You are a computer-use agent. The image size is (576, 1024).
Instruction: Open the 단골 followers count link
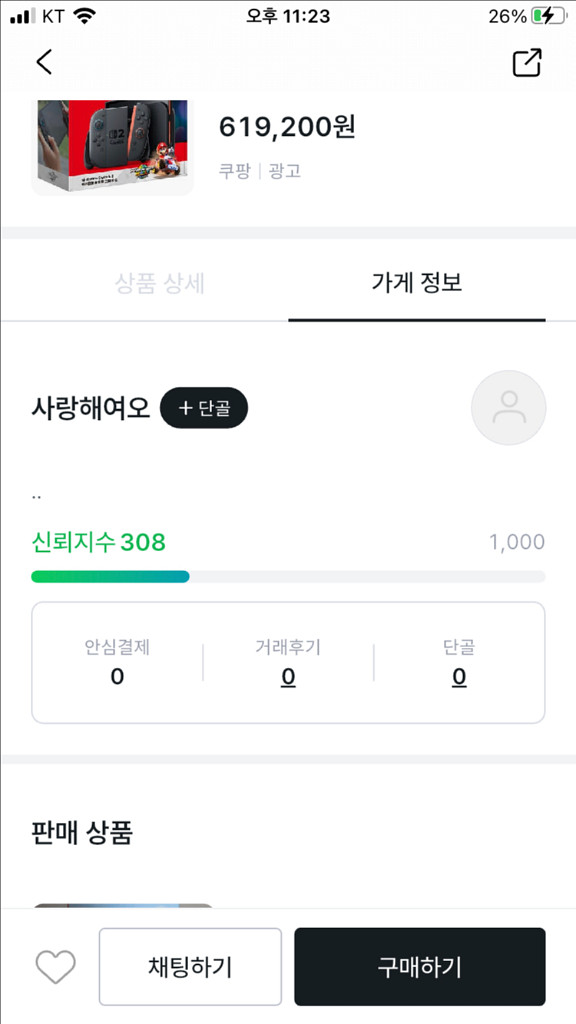458,676
